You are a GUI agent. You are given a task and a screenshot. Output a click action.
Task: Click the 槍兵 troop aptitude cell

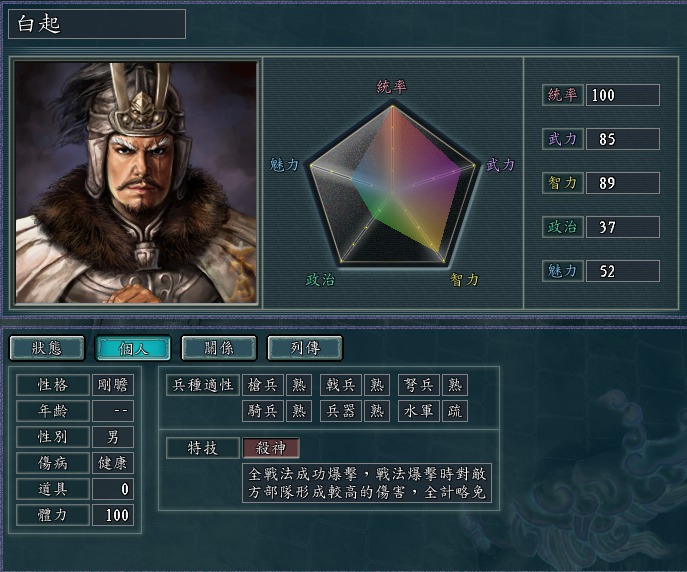(263, 385)
